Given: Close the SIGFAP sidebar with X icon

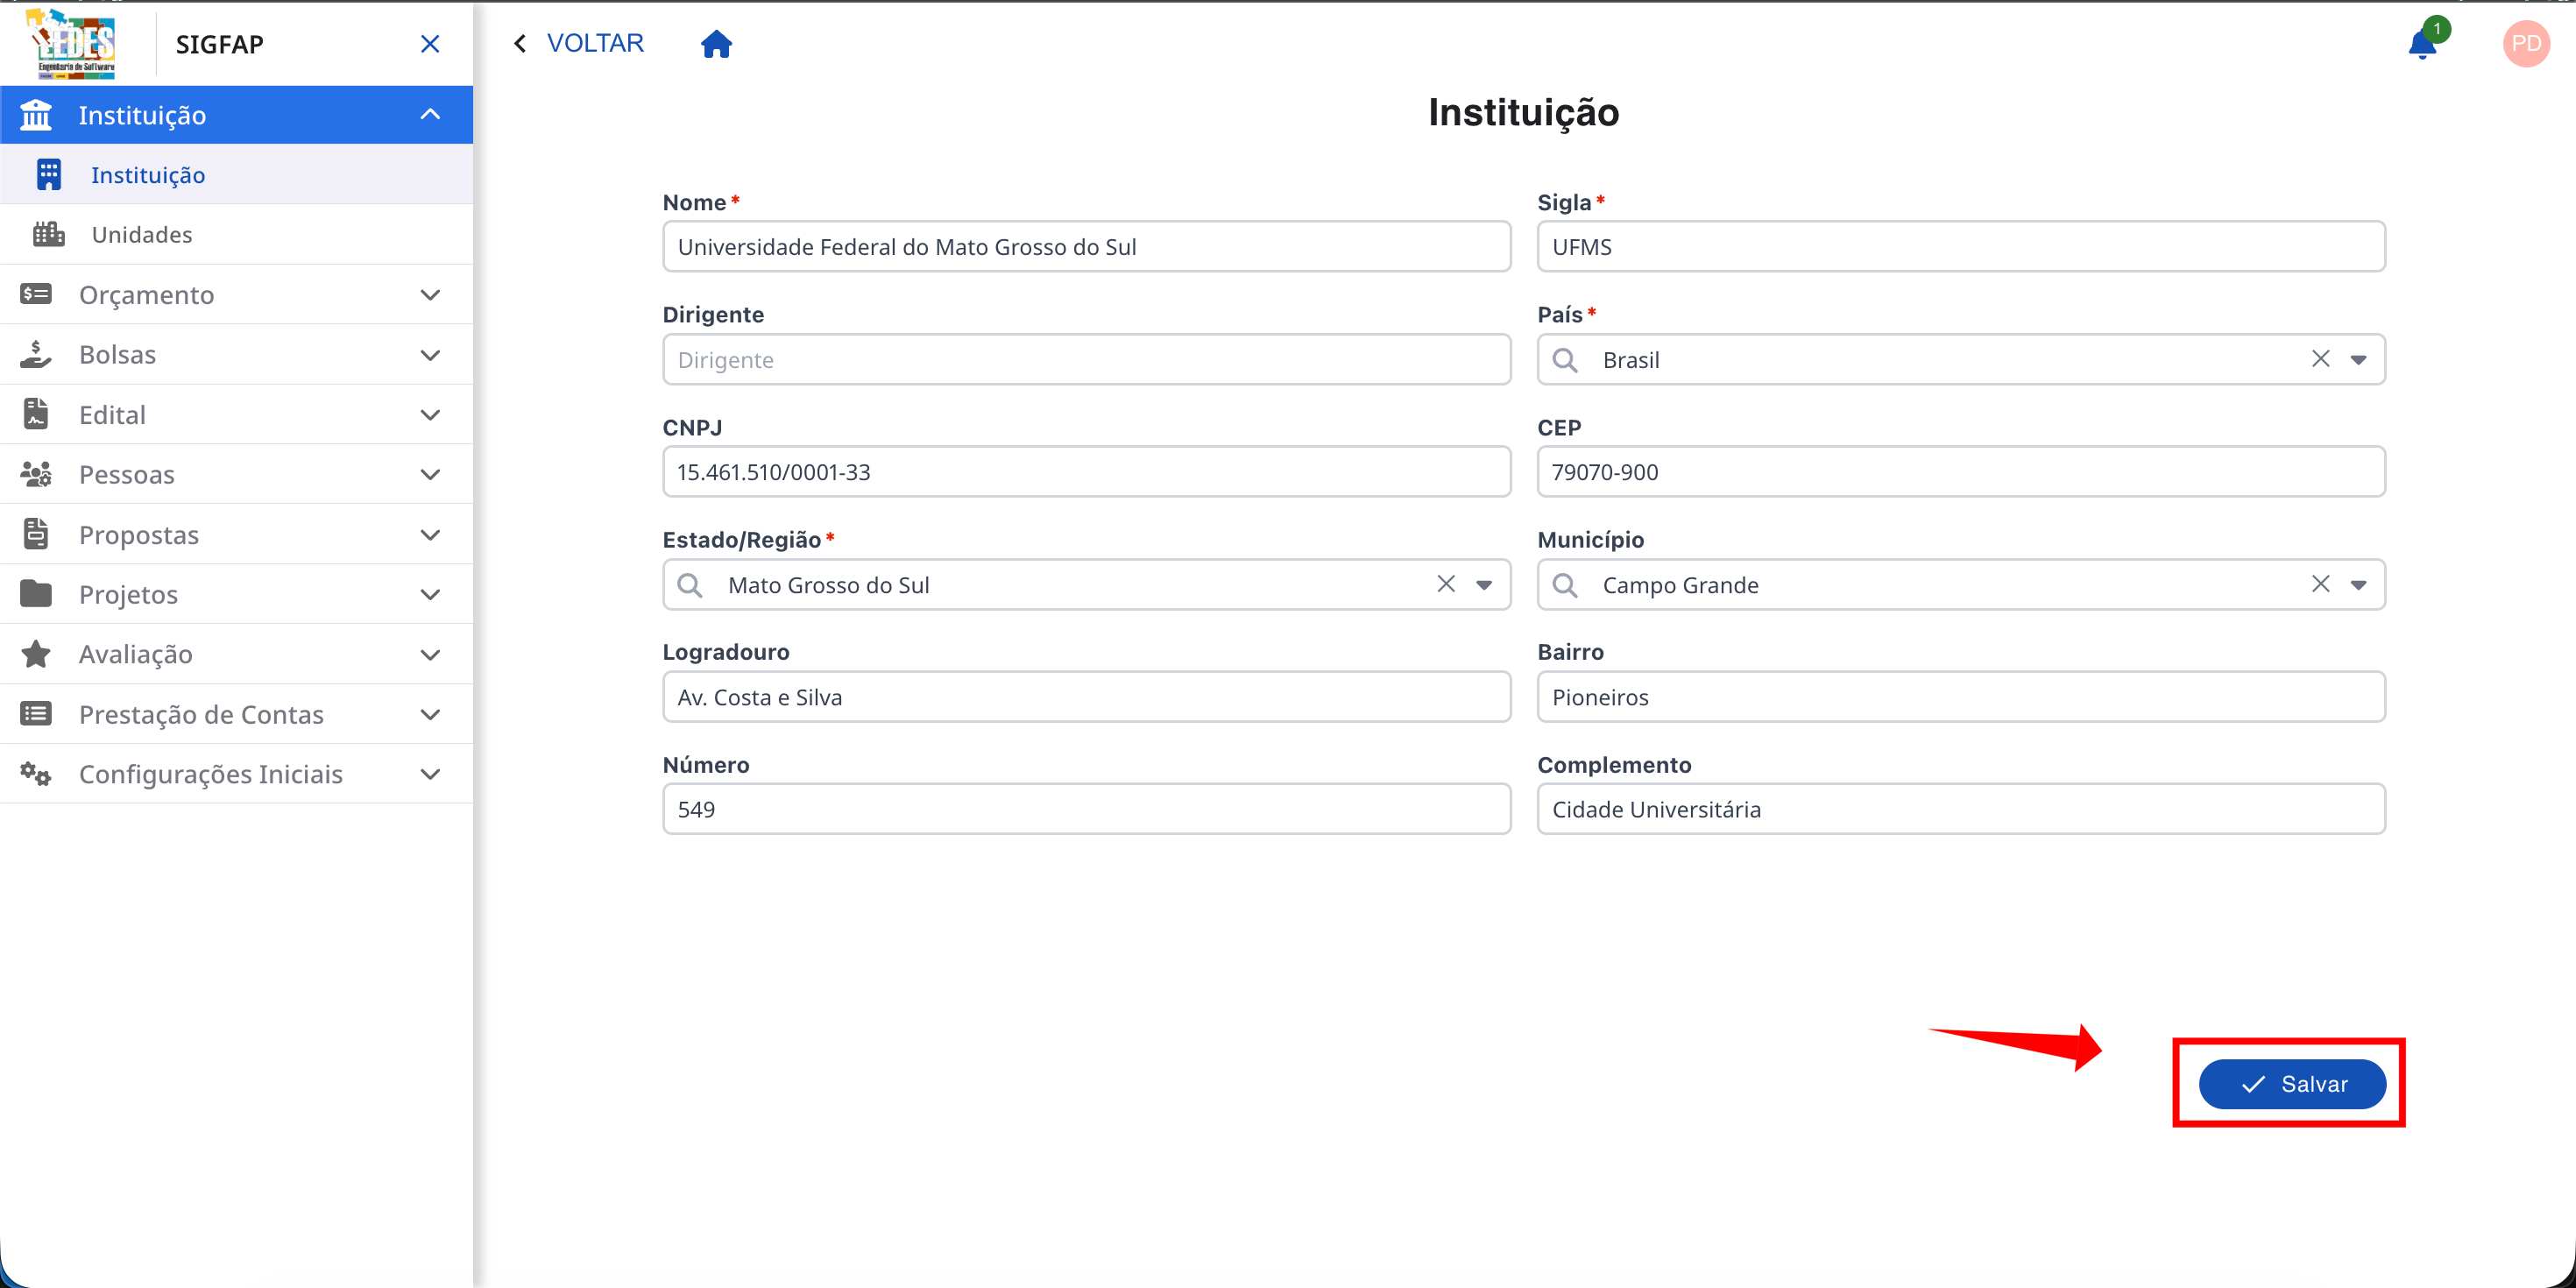Looking at the screenshot, I should 430,44.
